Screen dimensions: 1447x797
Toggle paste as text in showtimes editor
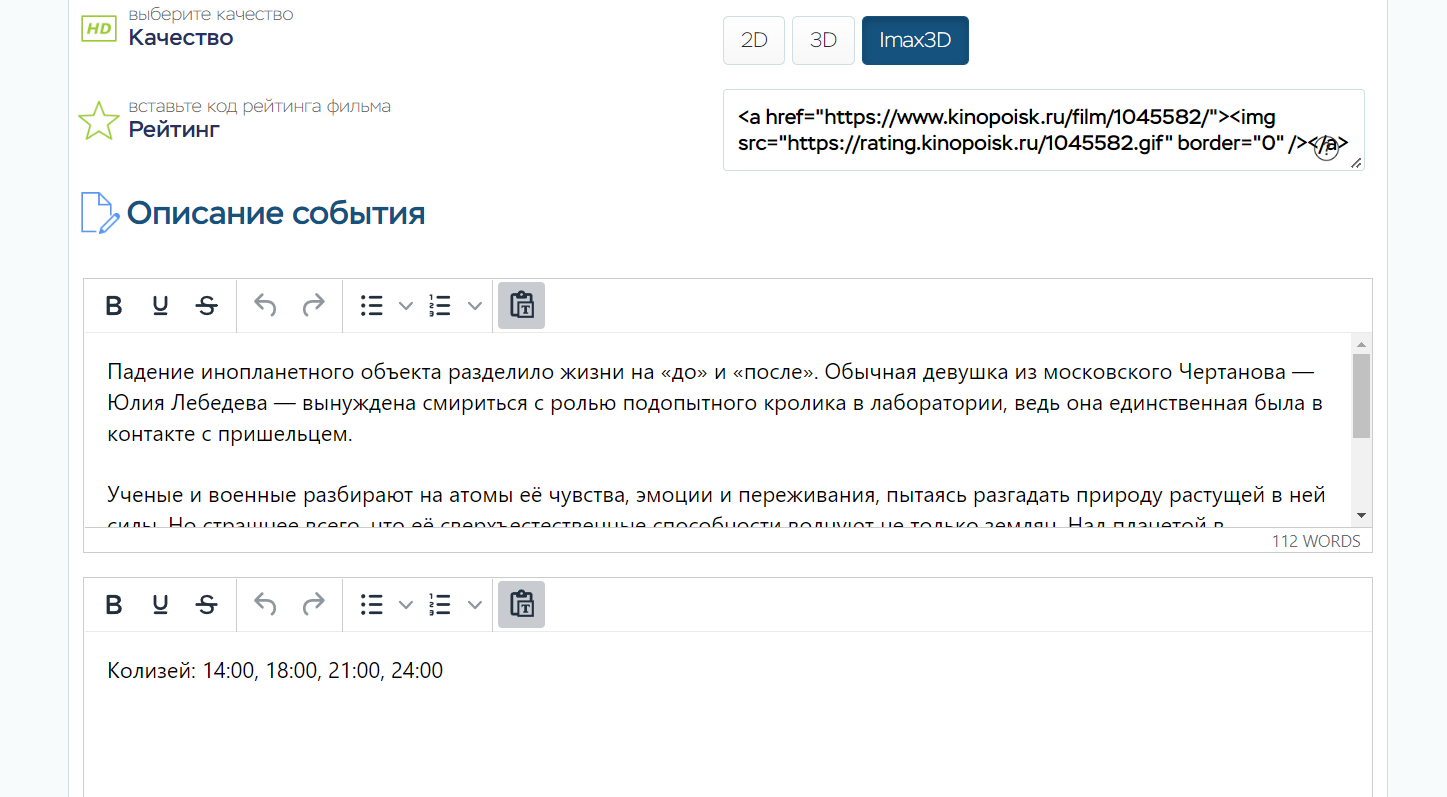[521, 604]
